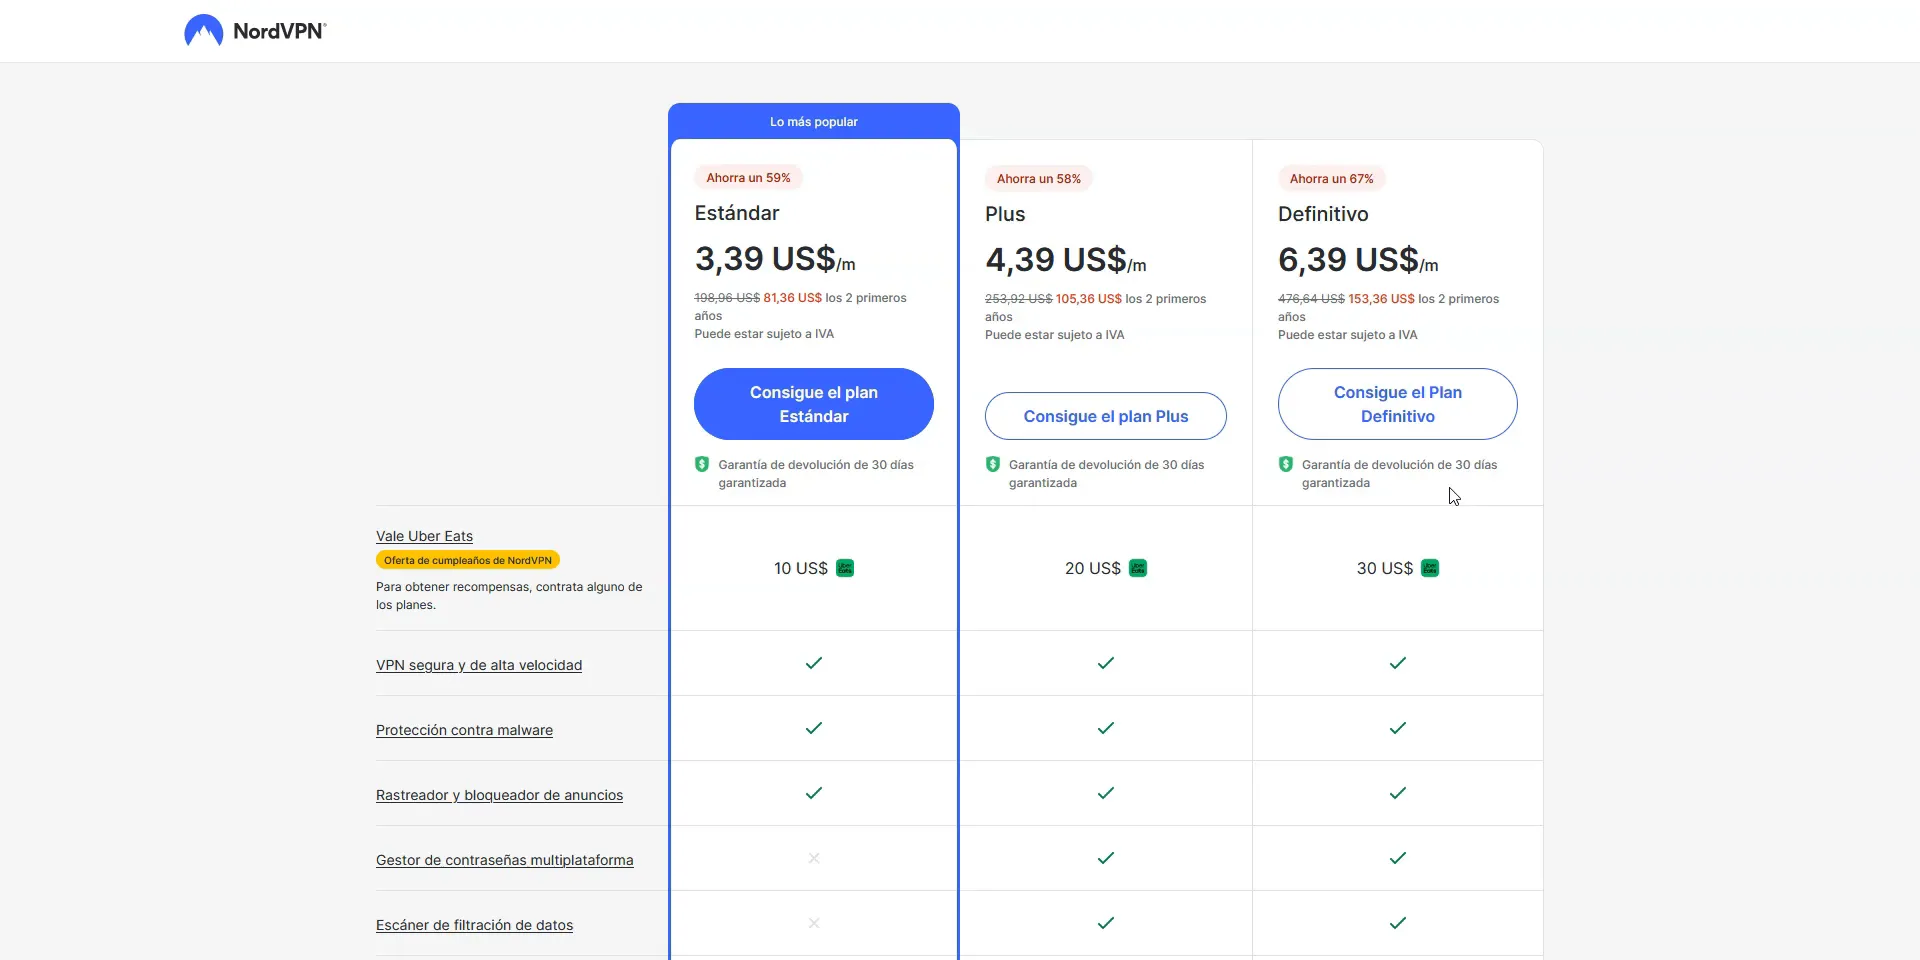The height and width of the screenshot is (960, 1920).
Task: Click the Ahorra un 59% badge
Action: coord(748,177)
